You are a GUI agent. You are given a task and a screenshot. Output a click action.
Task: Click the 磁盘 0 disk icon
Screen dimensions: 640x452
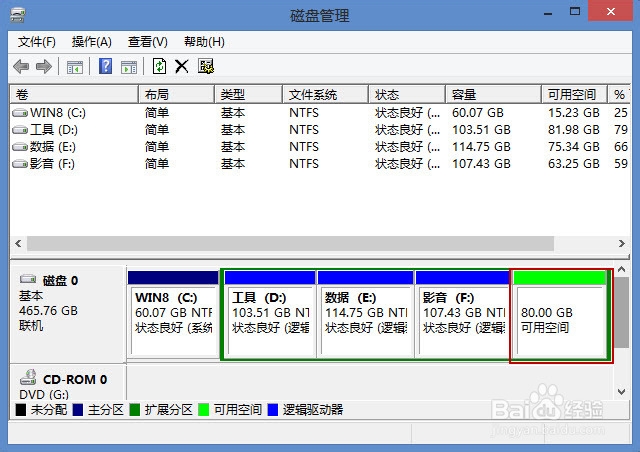(x=28, y=279)
